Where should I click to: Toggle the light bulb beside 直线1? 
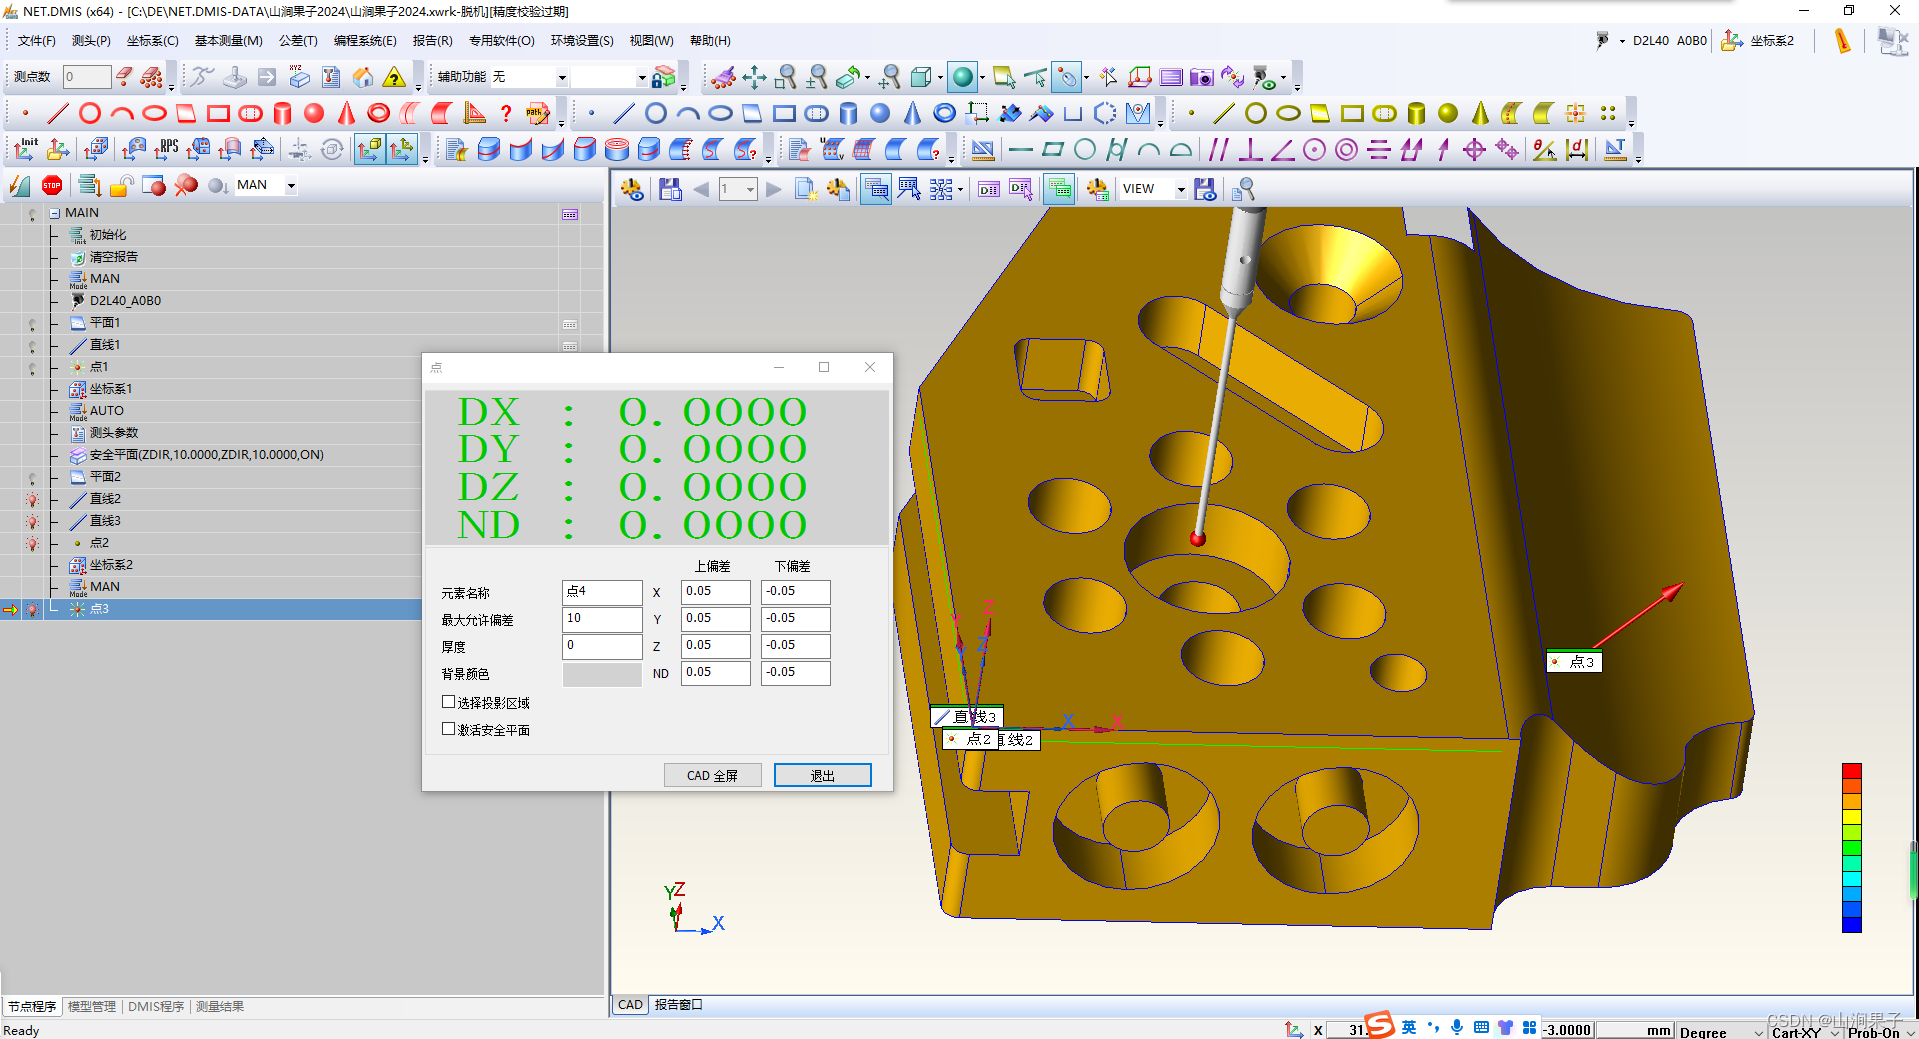[x=32, y=346]
